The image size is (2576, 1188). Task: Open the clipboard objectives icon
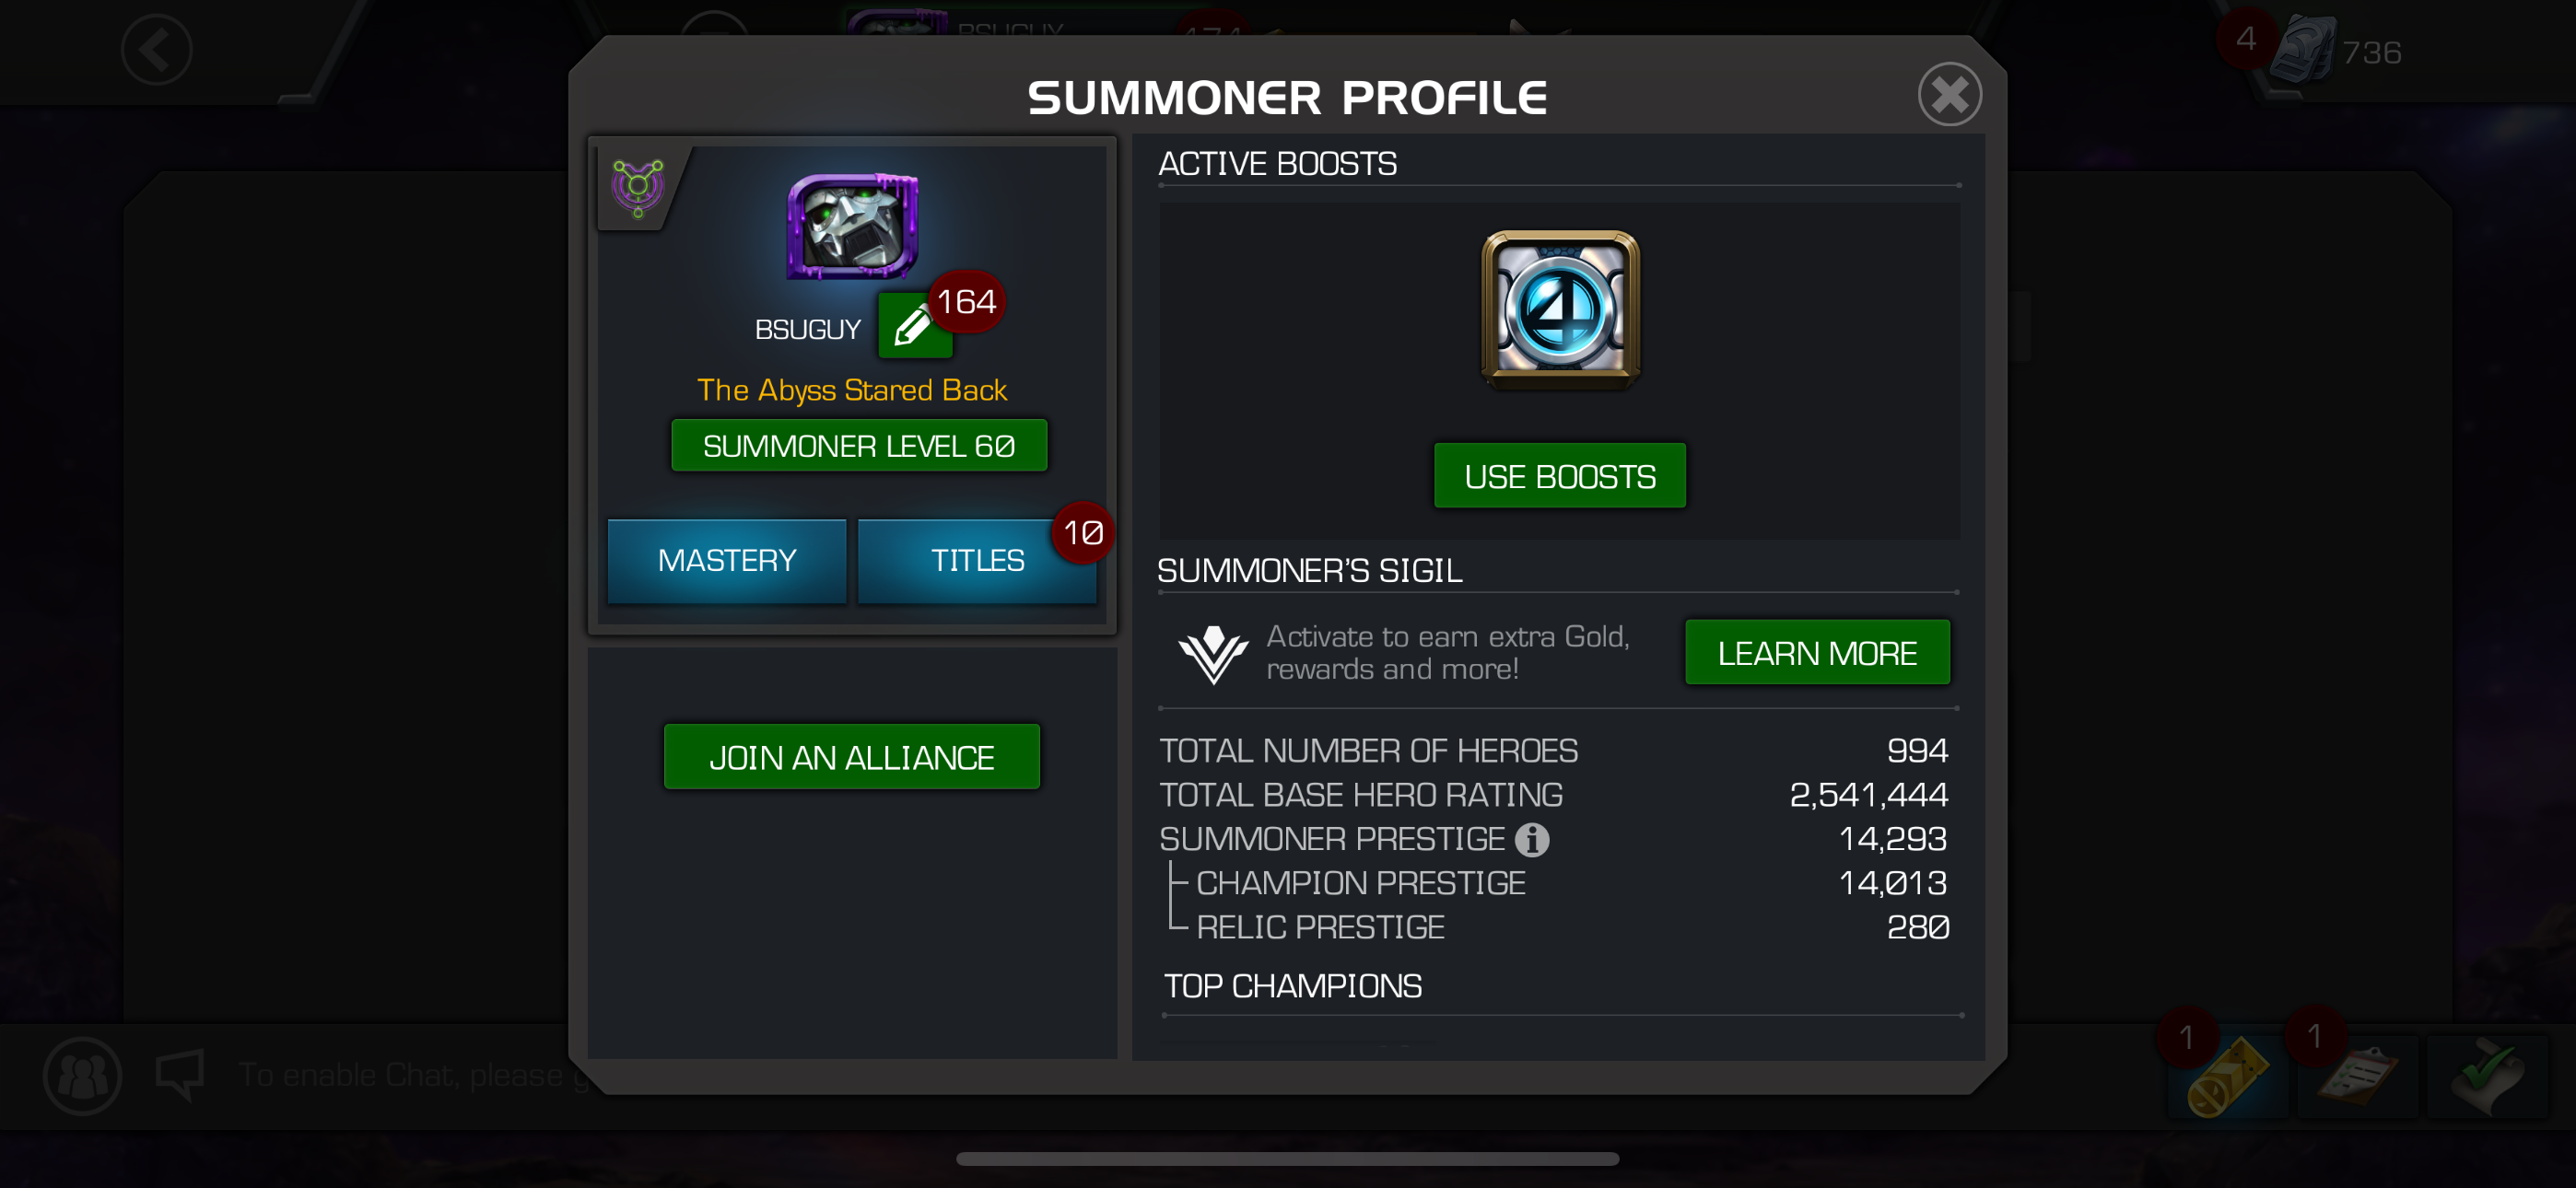click(2357, 1076)
